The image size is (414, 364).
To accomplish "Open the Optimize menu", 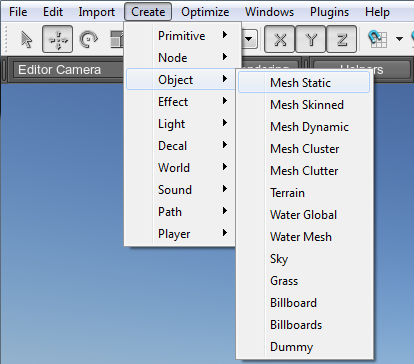I will pyautogui.click(x=205, y=12).
